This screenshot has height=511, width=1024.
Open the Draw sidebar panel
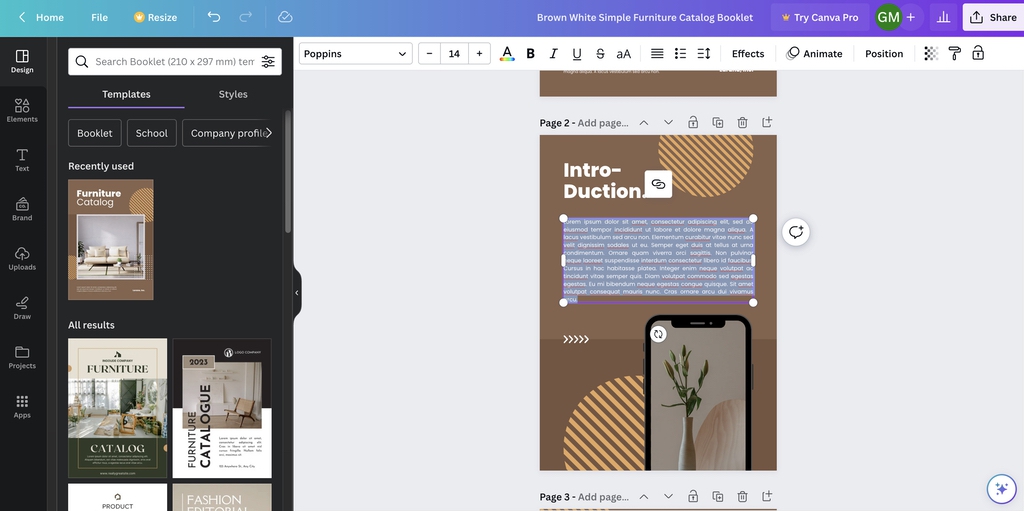point(22,308)
